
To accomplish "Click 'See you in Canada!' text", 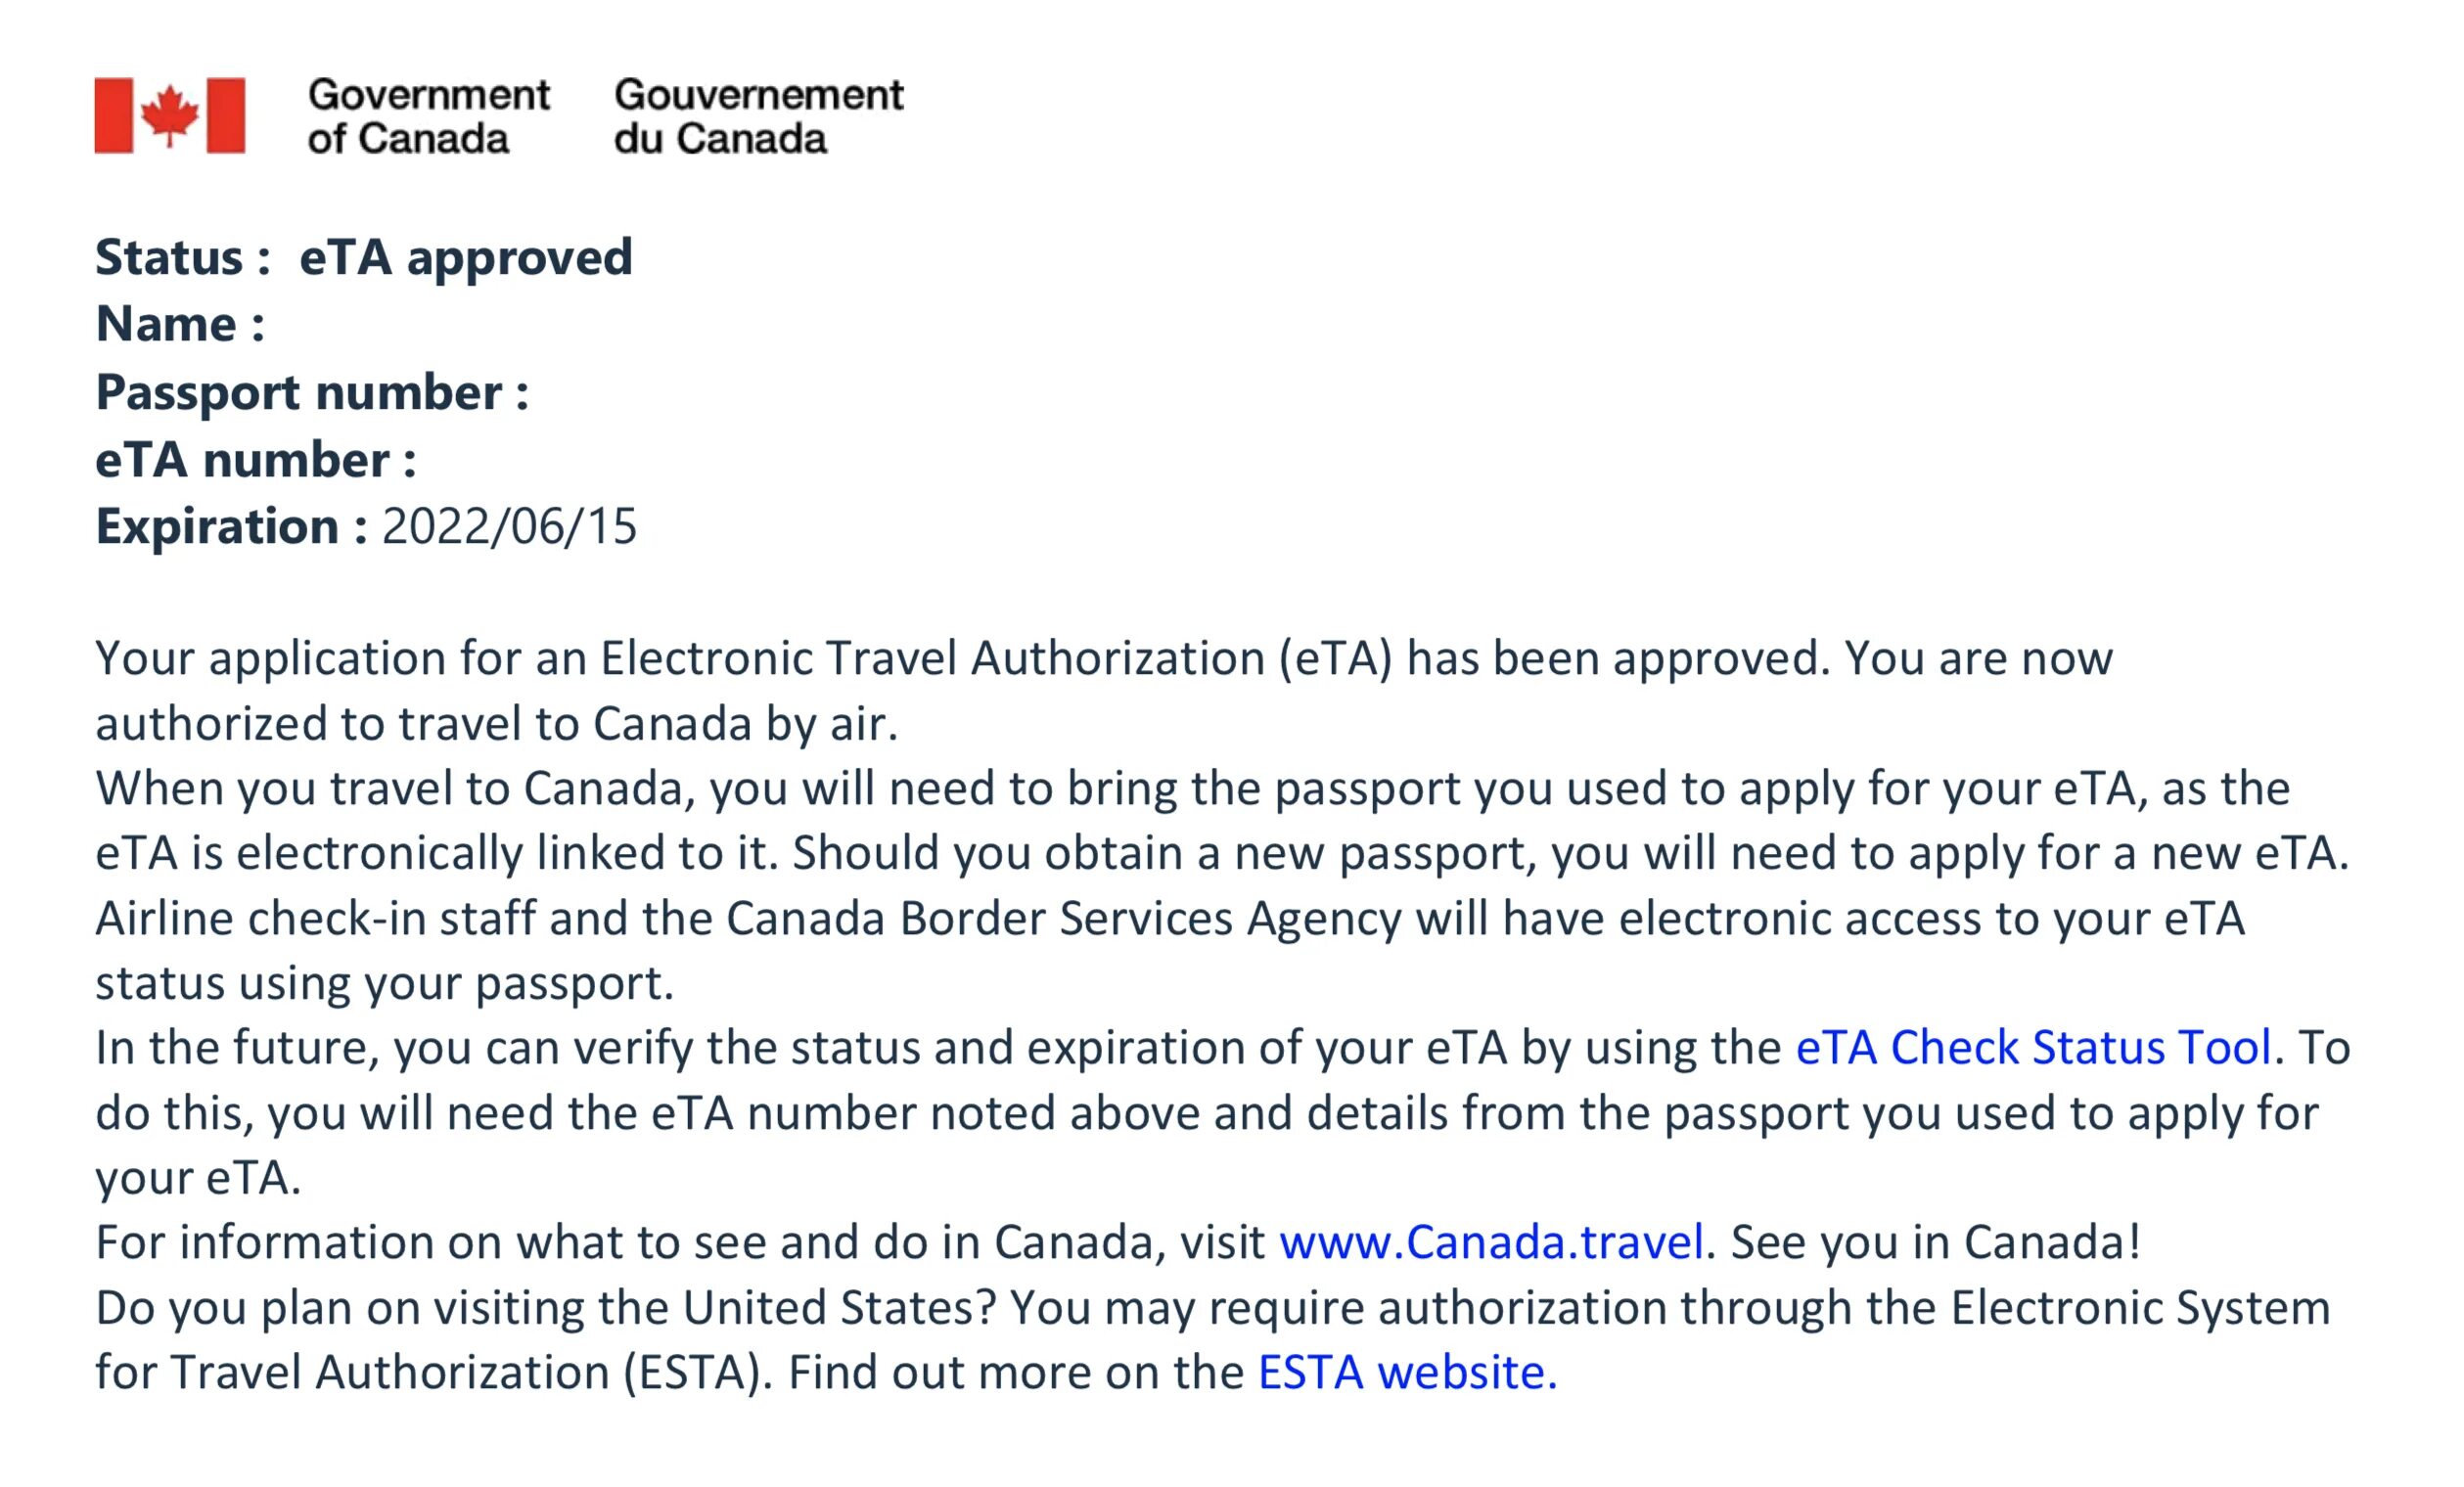I will [x=1935, y=1242].
